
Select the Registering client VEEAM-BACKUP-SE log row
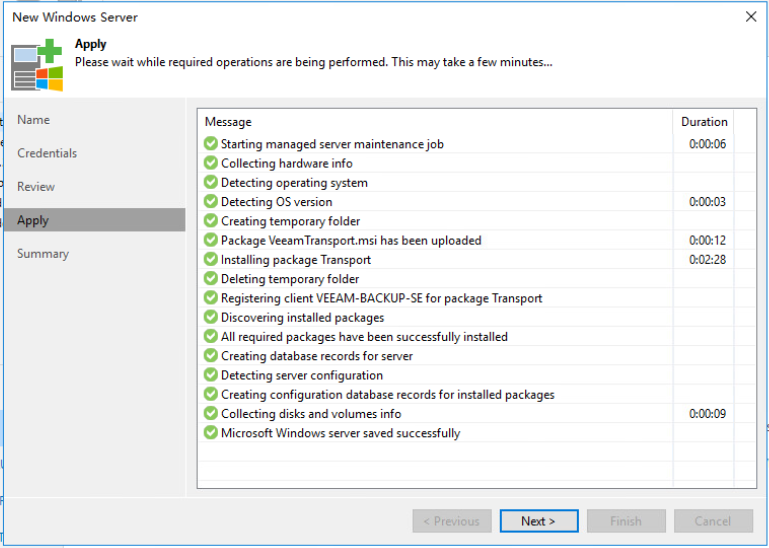coord(477,298)
